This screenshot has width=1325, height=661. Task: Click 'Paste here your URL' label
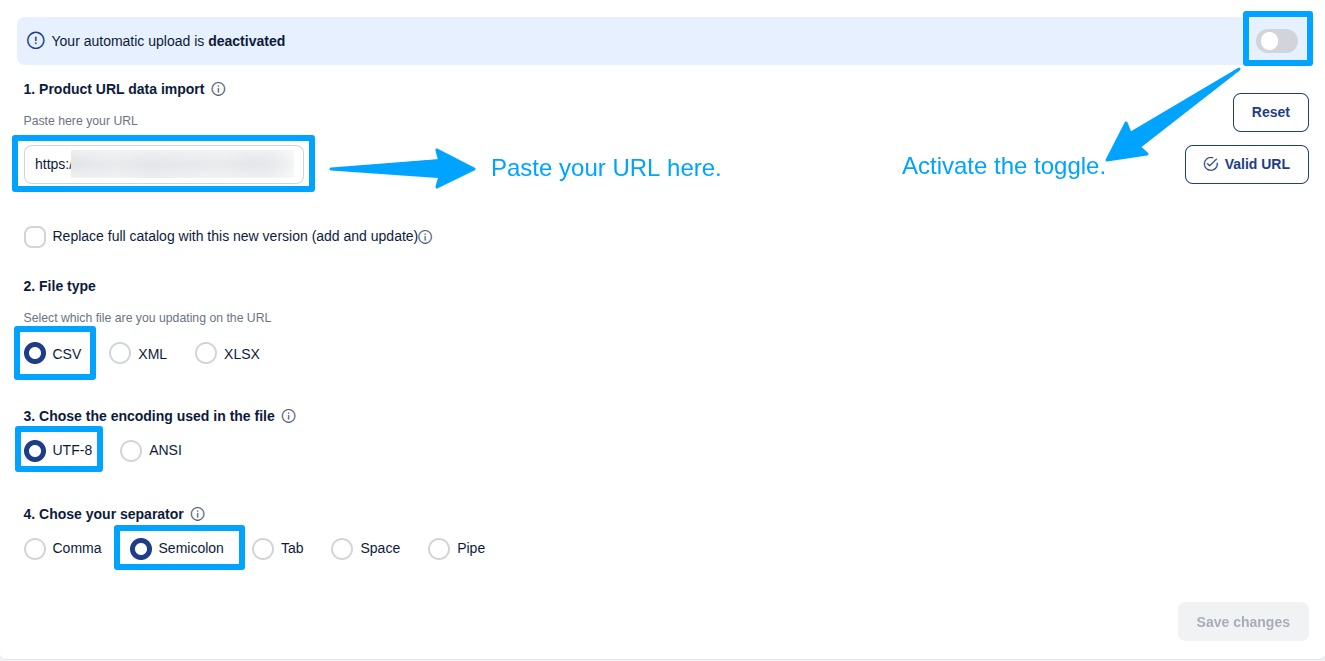click(81, 121)
